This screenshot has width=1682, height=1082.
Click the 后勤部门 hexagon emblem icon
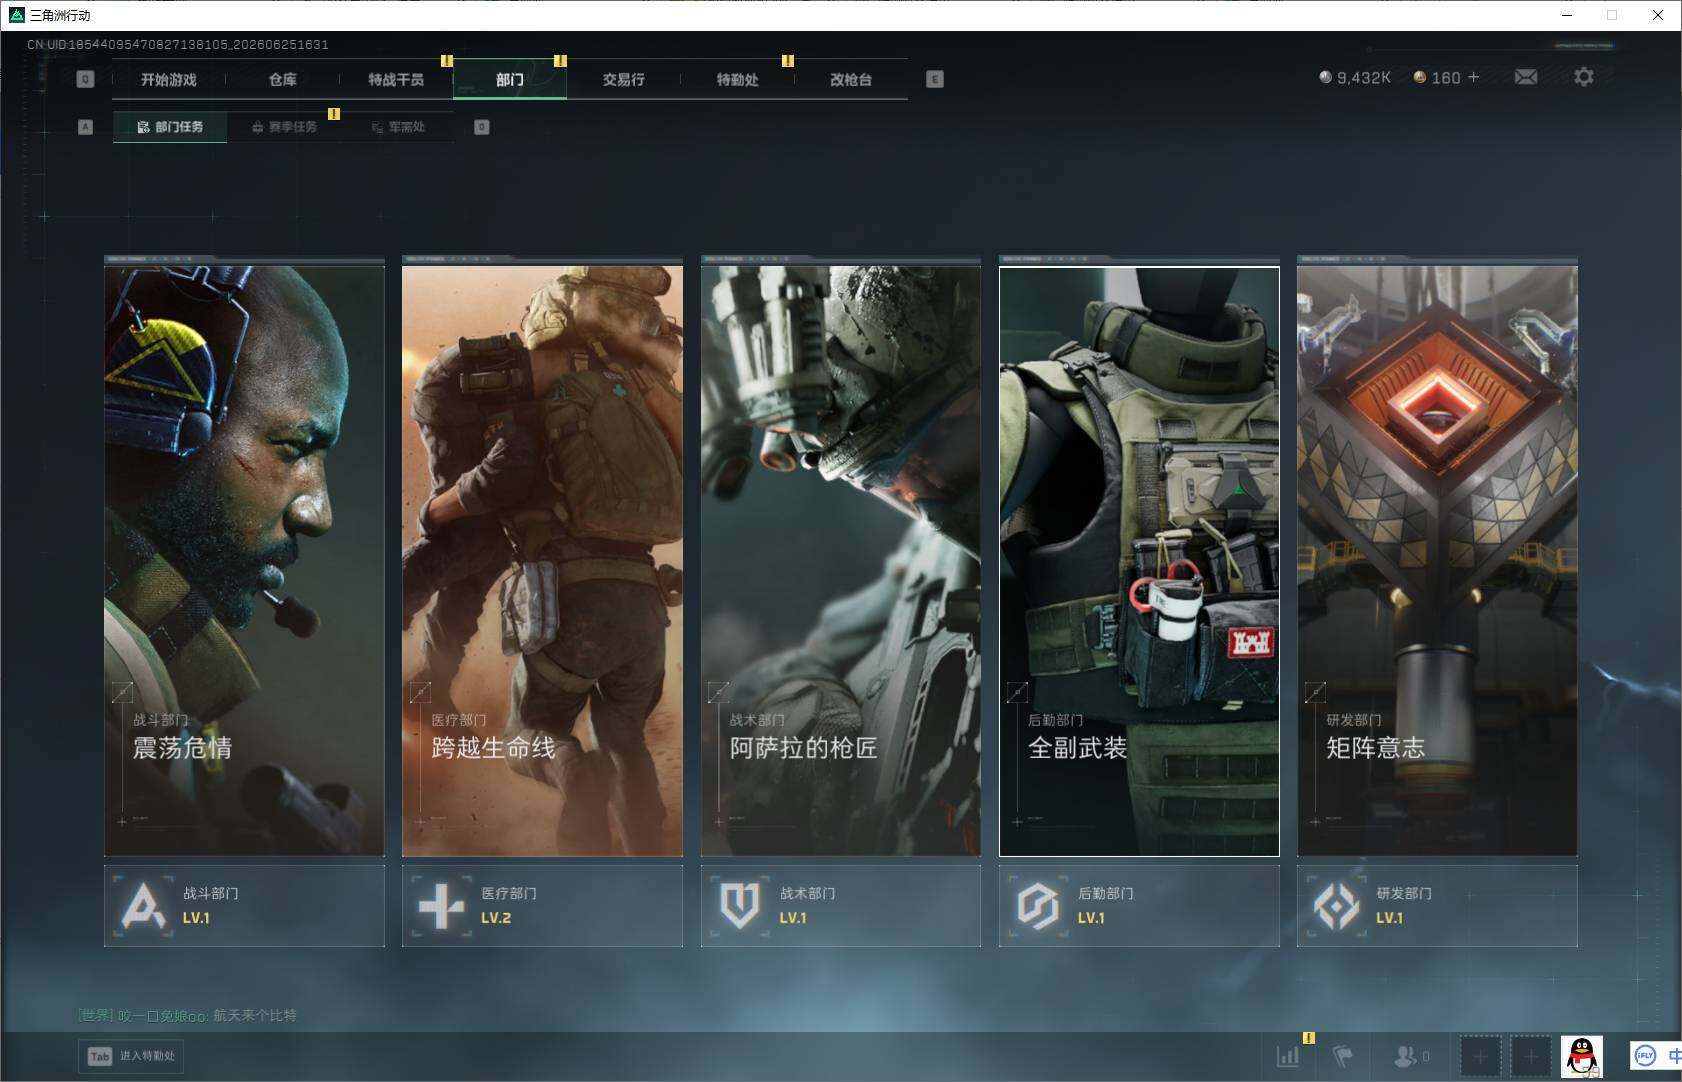[x=1037, y=906]
